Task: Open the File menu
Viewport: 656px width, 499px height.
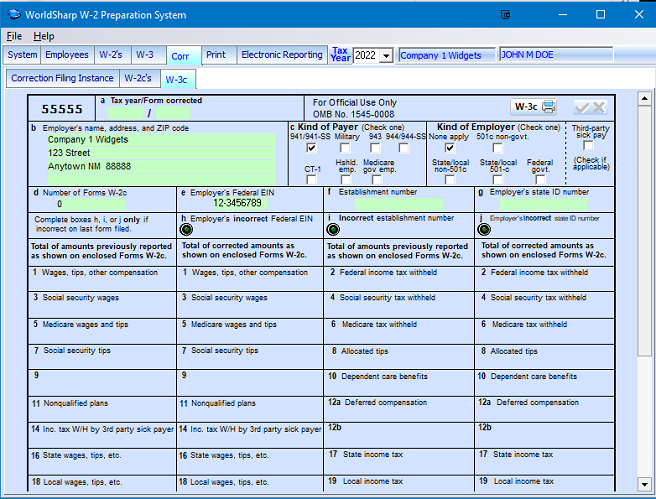Action: 14,36
